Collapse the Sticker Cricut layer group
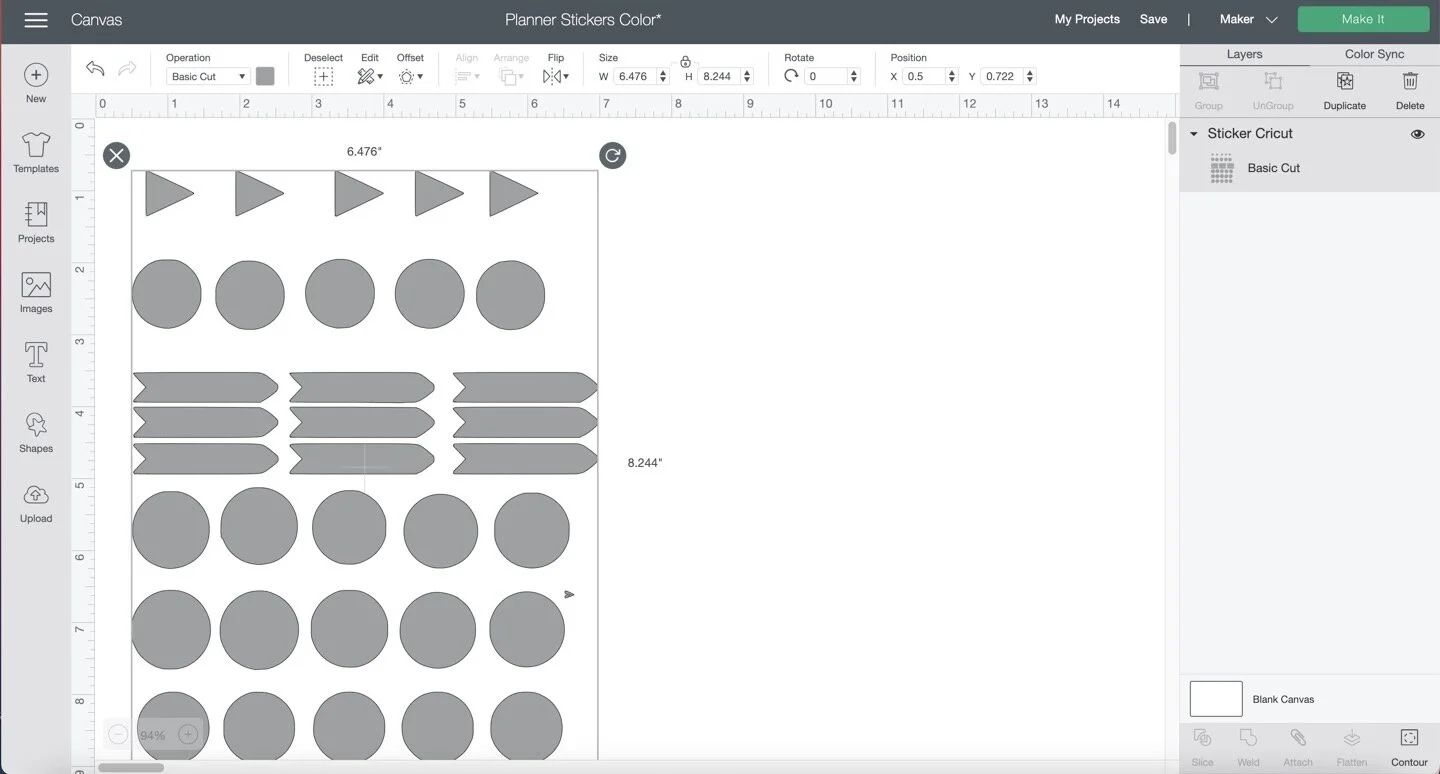Screen dimensions: 1440x774 (x=1193, y=134)
